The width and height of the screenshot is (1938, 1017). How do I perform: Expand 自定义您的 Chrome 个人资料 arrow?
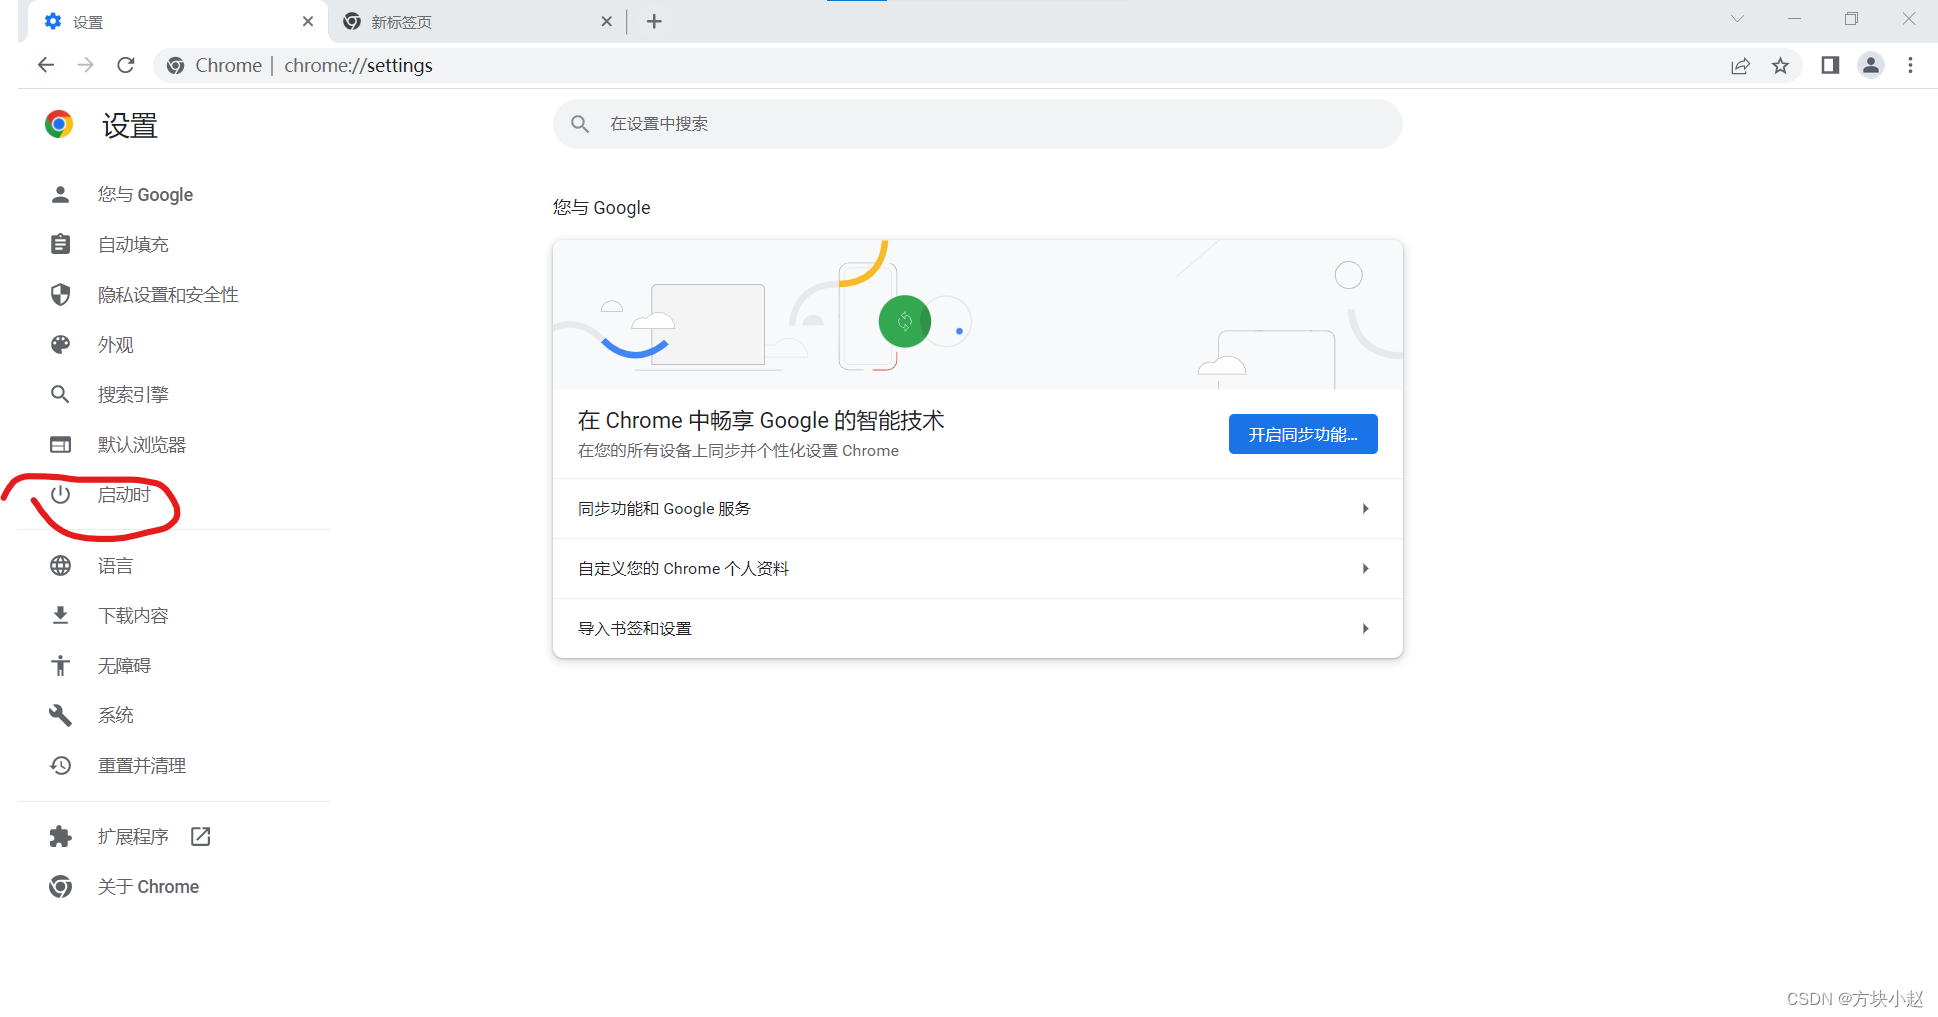pyautogui.click(x=1365, y=568)
